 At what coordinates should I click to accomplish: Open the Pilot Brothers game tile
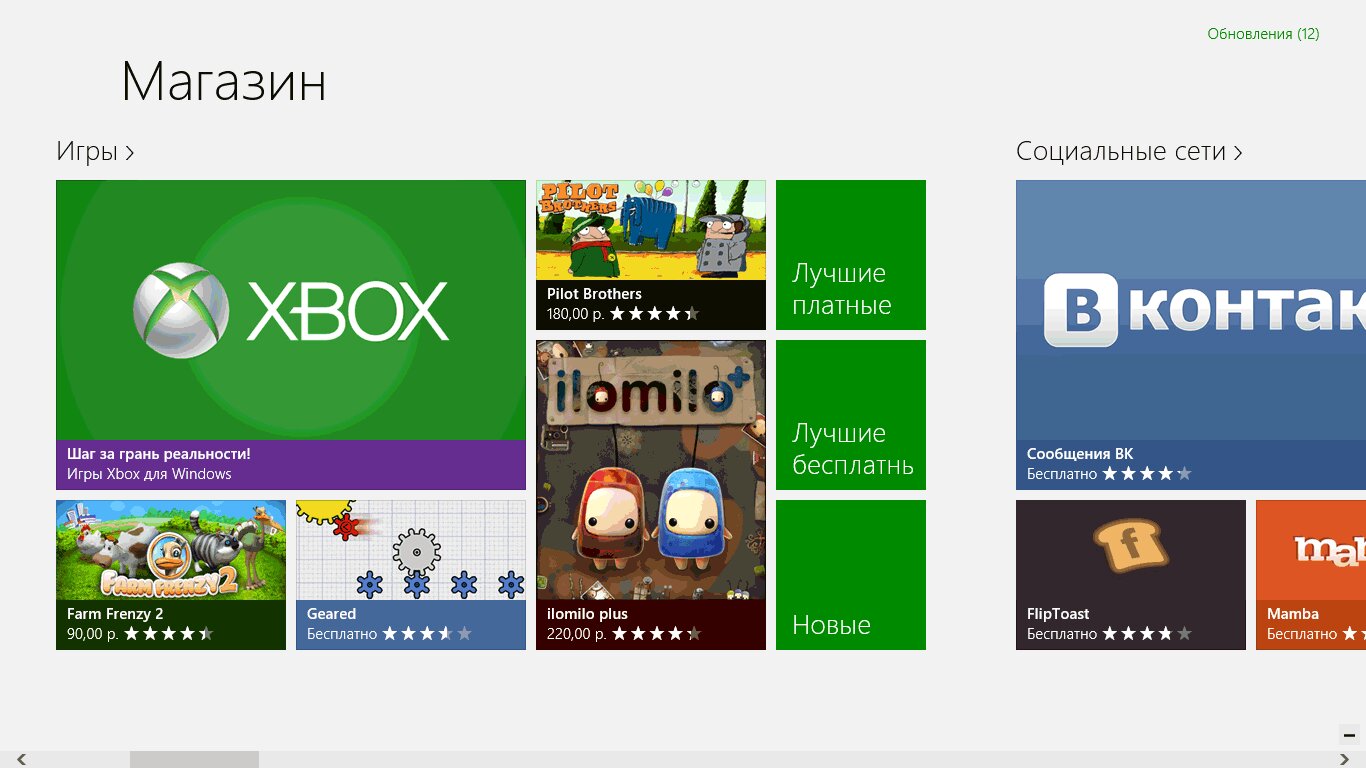point(651,255)
